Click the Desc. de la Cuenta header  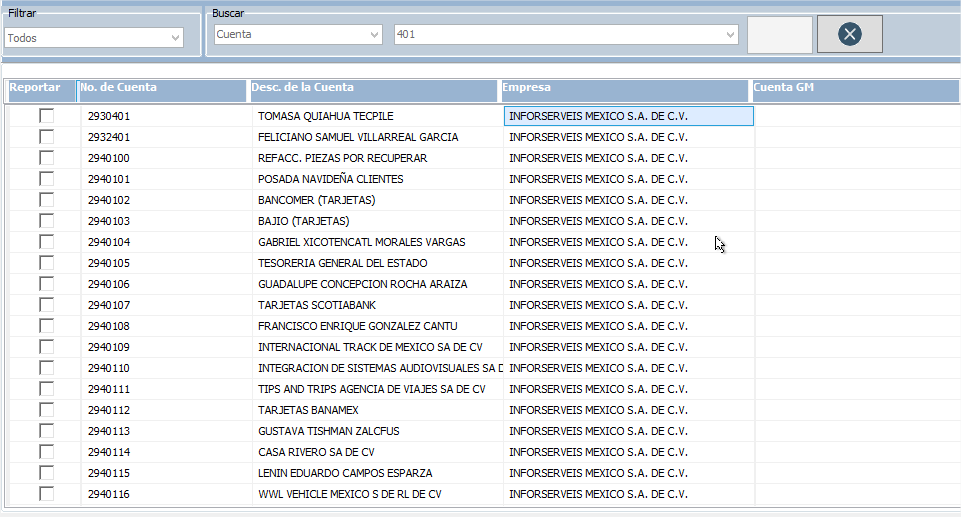(x=373, y=91)
